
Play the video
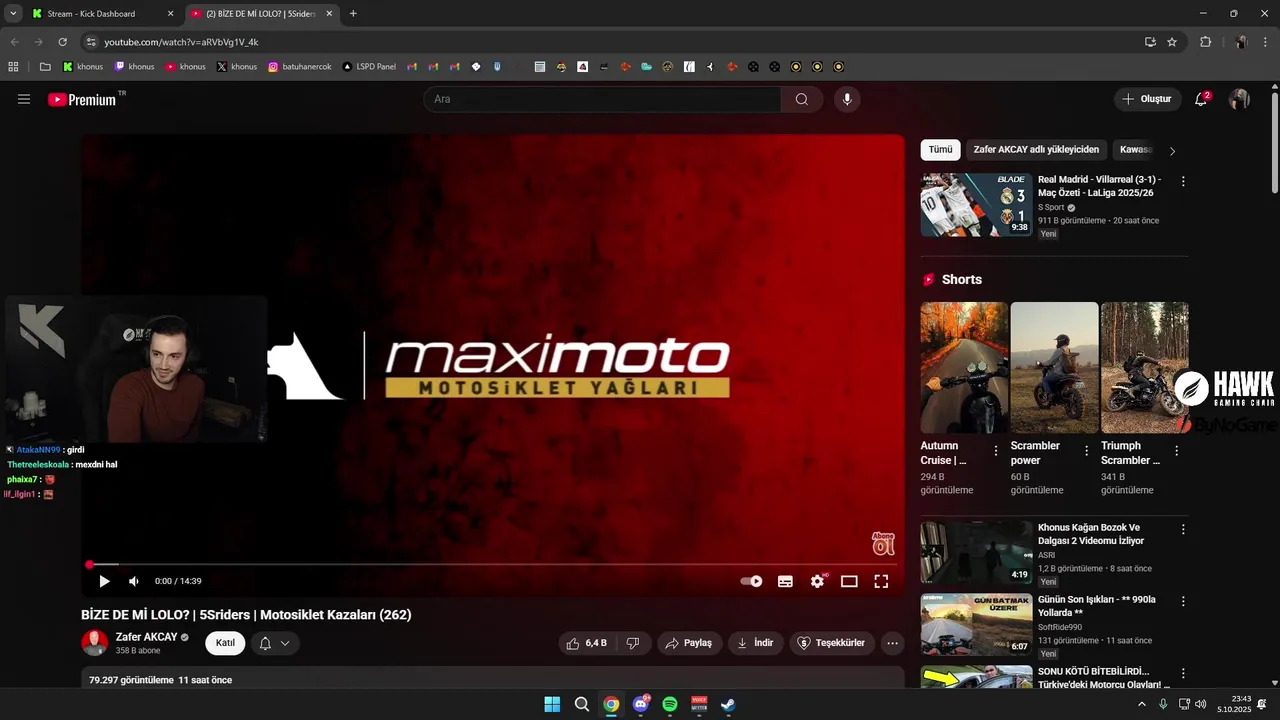tap(104, 581)
